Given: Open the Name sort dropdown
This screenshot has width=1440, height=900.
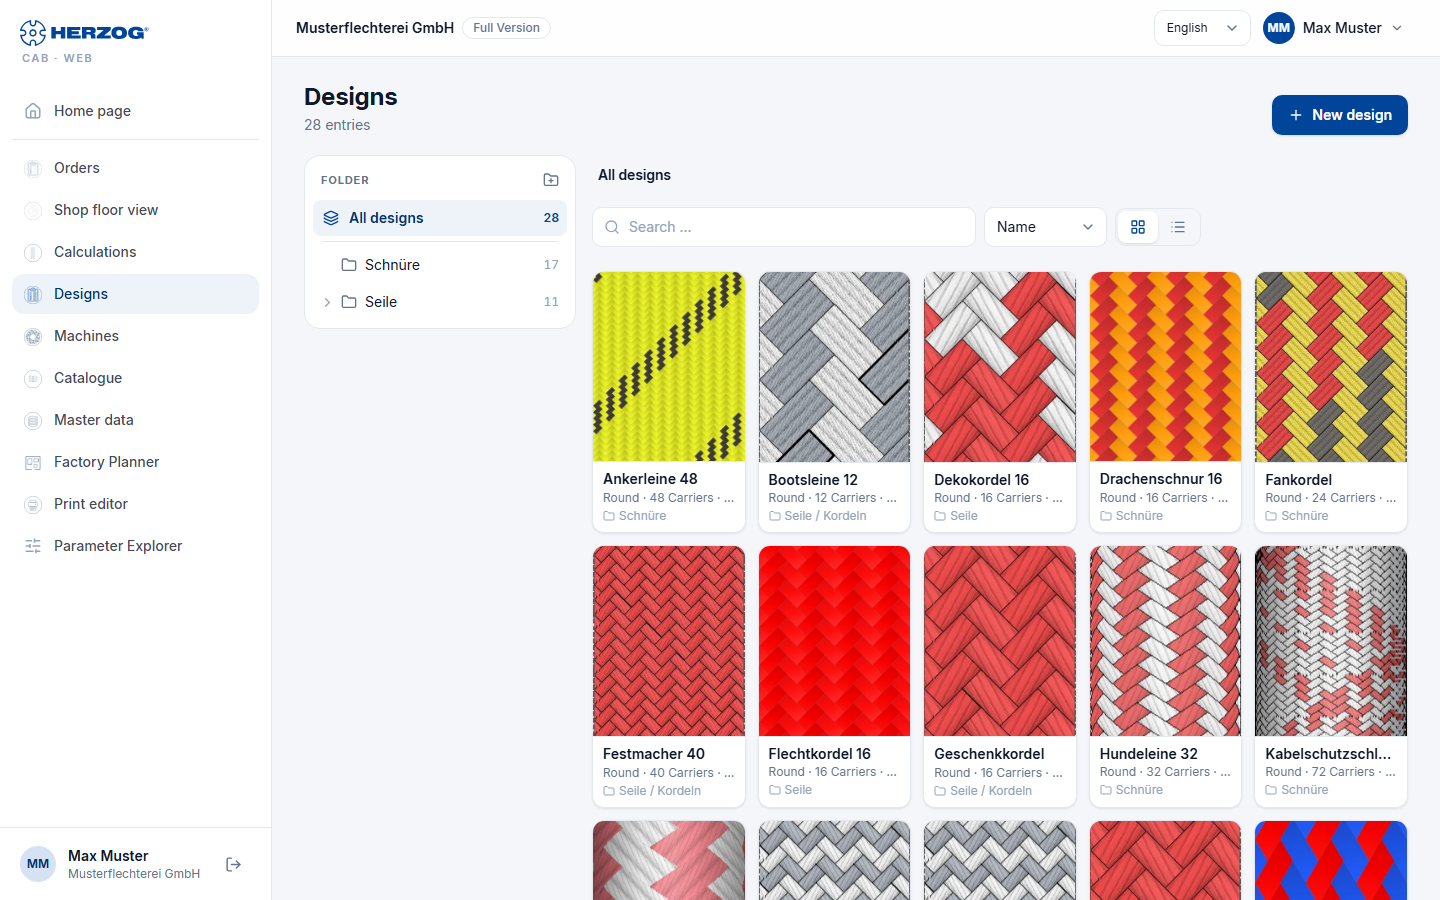Looking at the screenshot, I should pyautogui.click(x=1045, y=227).
